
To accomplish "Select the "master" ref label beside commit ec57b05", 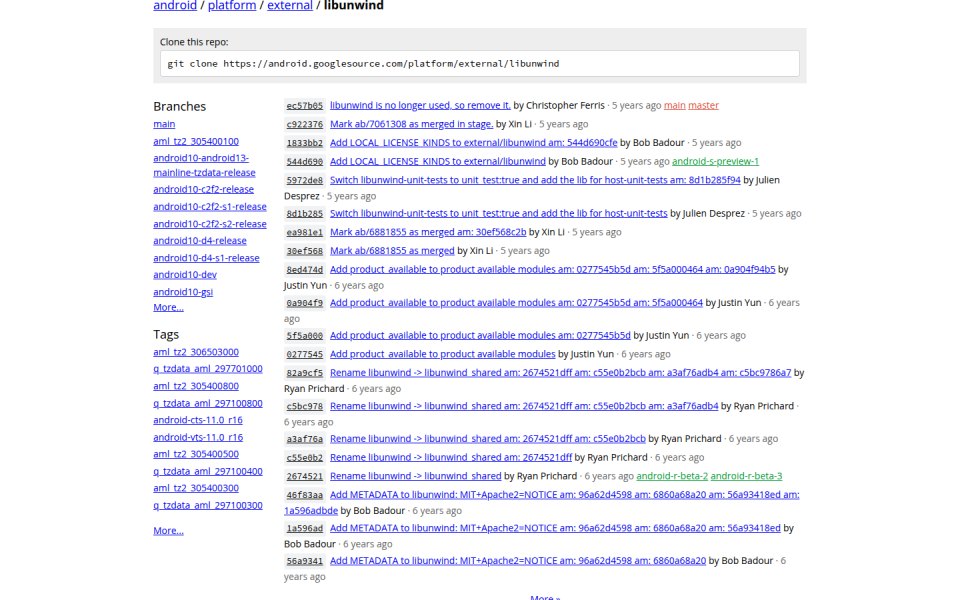I will [703, 105].
